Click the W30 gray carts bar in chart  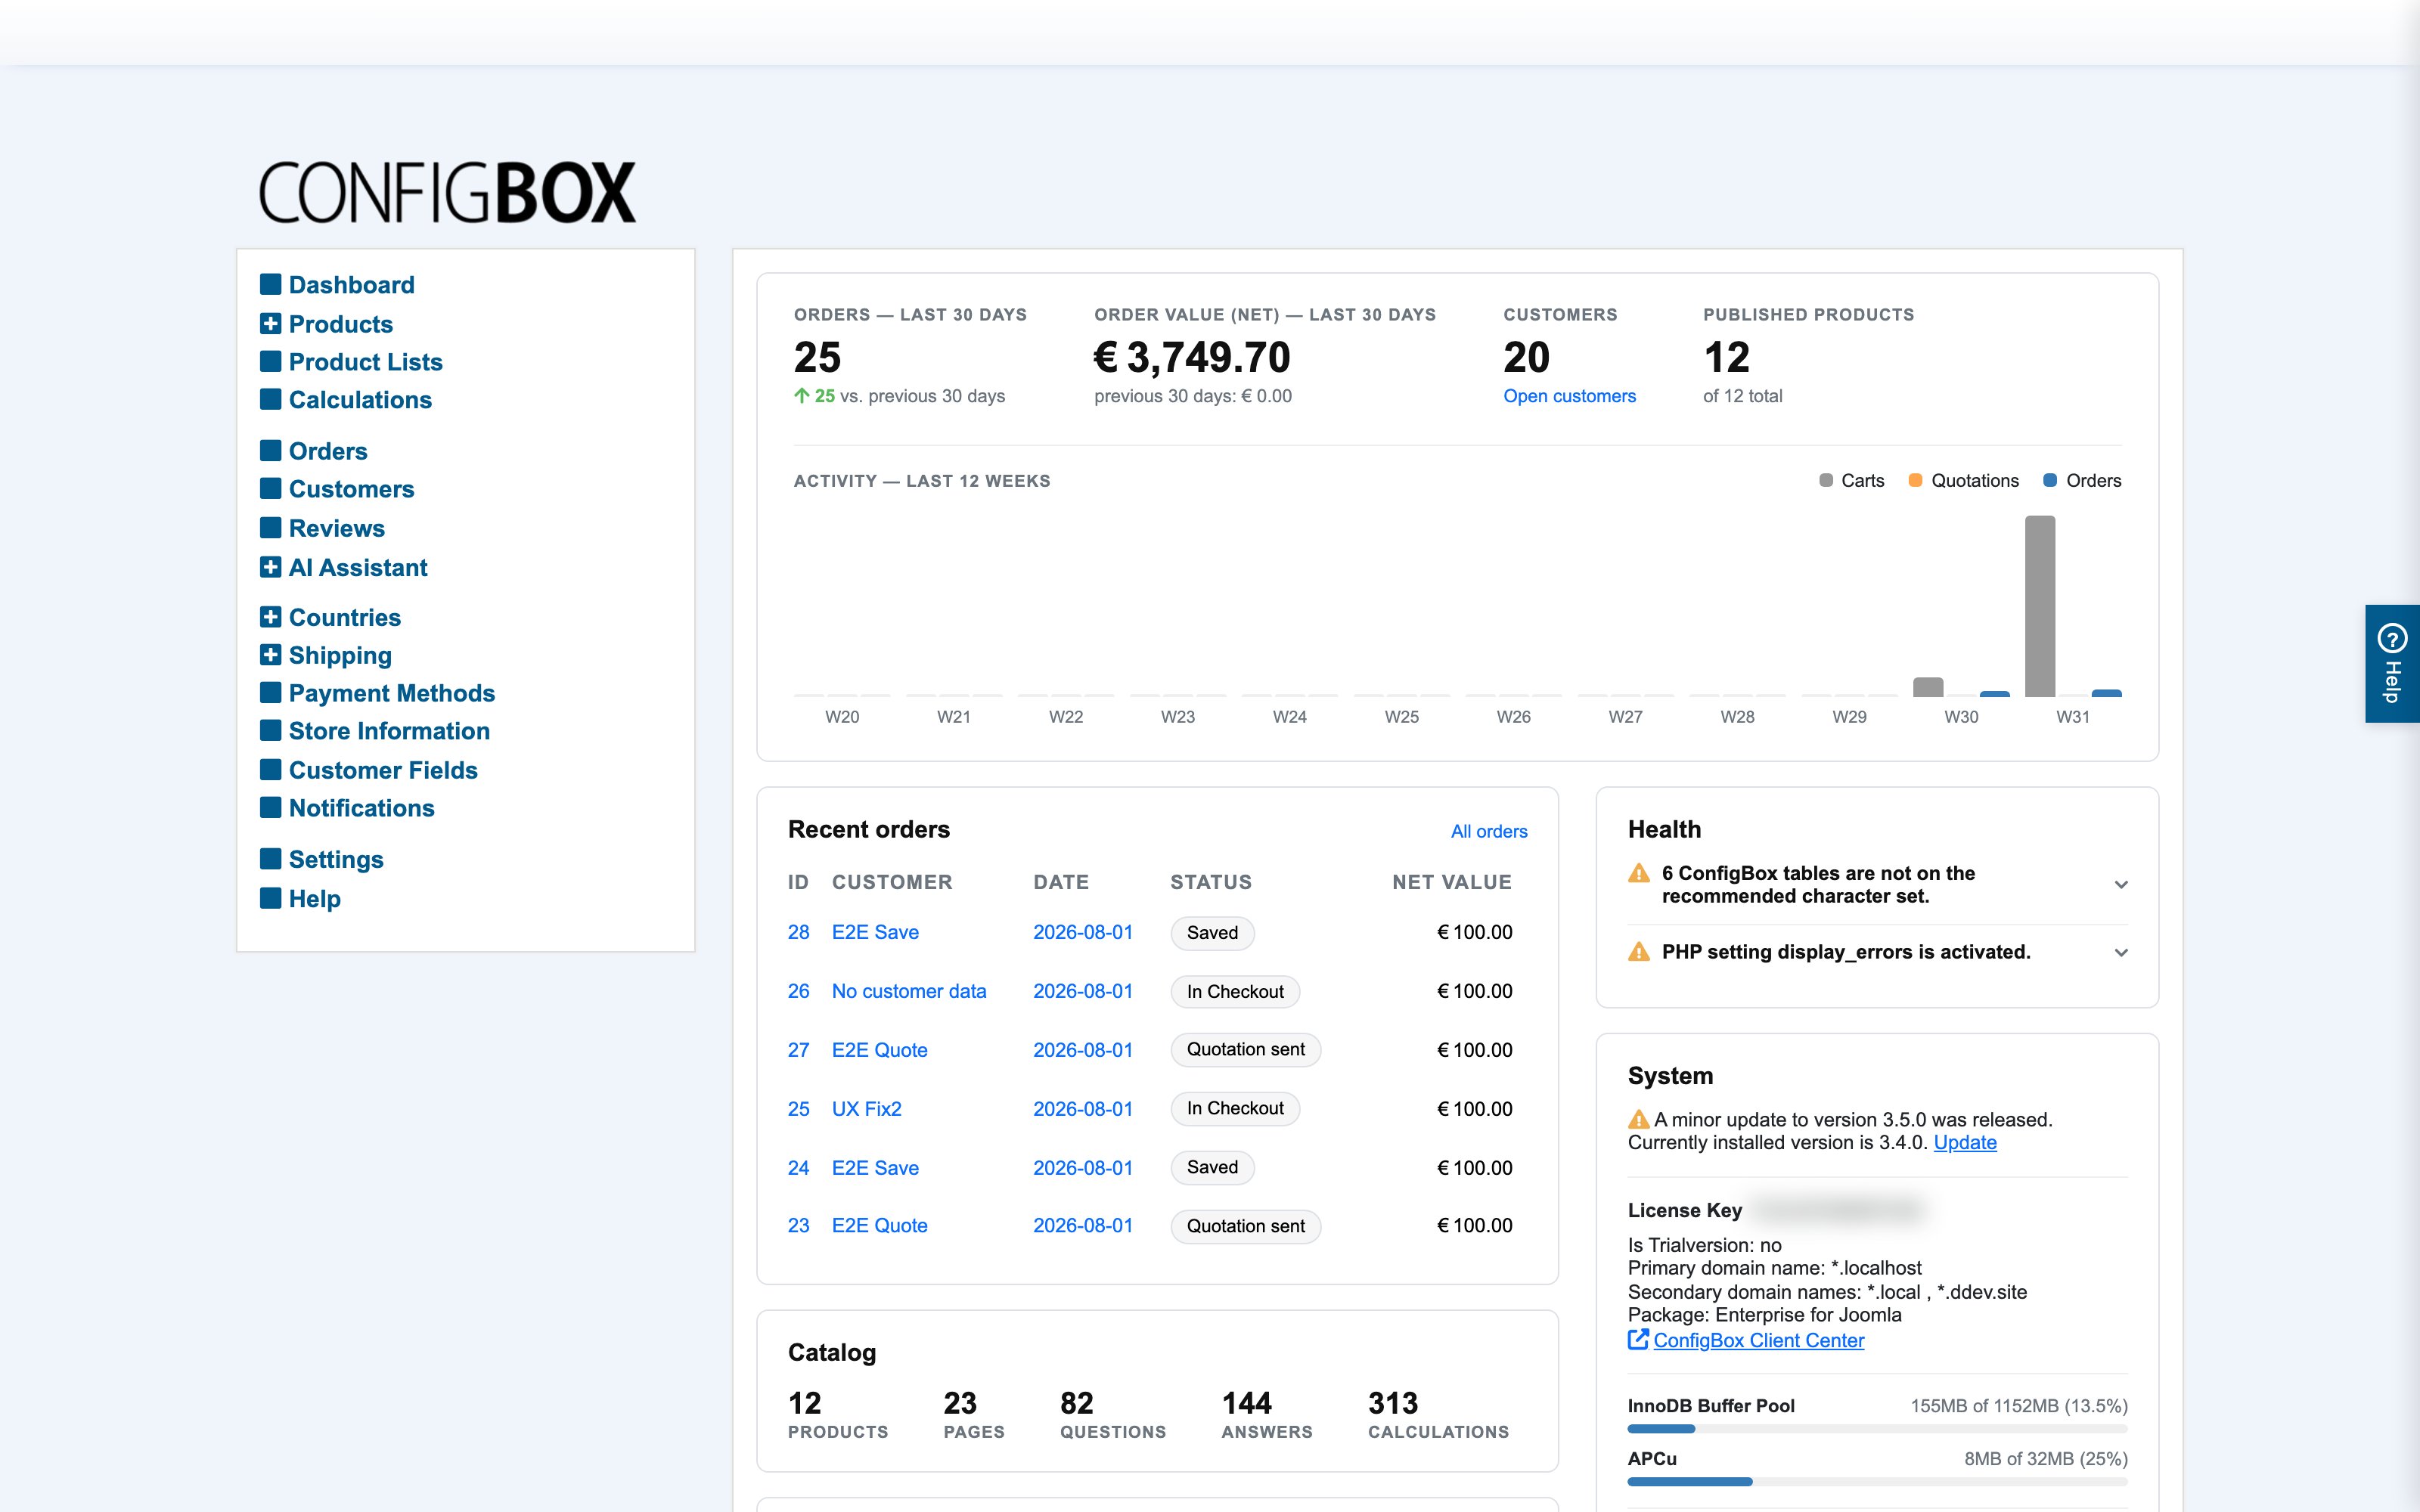(x=1928, y=687)
